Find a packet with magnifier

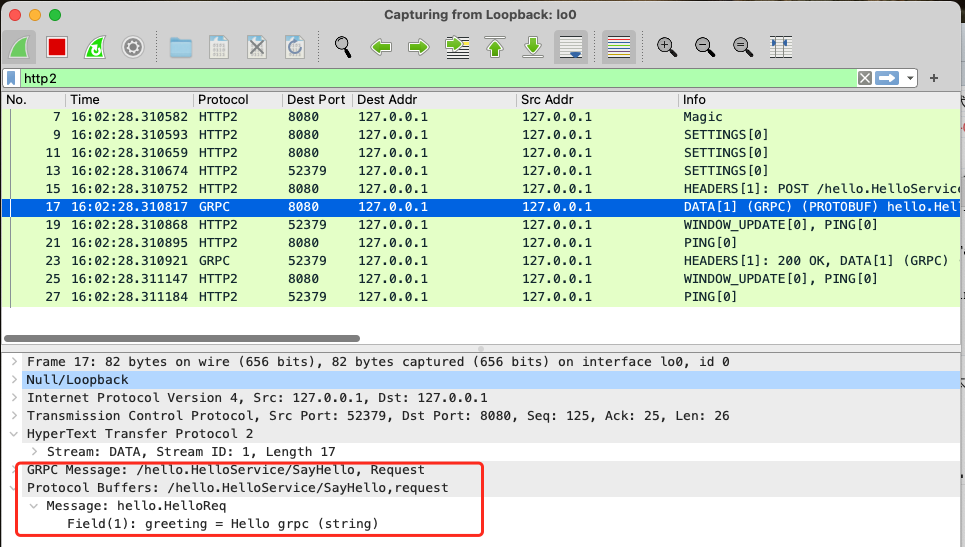[343, 47]
